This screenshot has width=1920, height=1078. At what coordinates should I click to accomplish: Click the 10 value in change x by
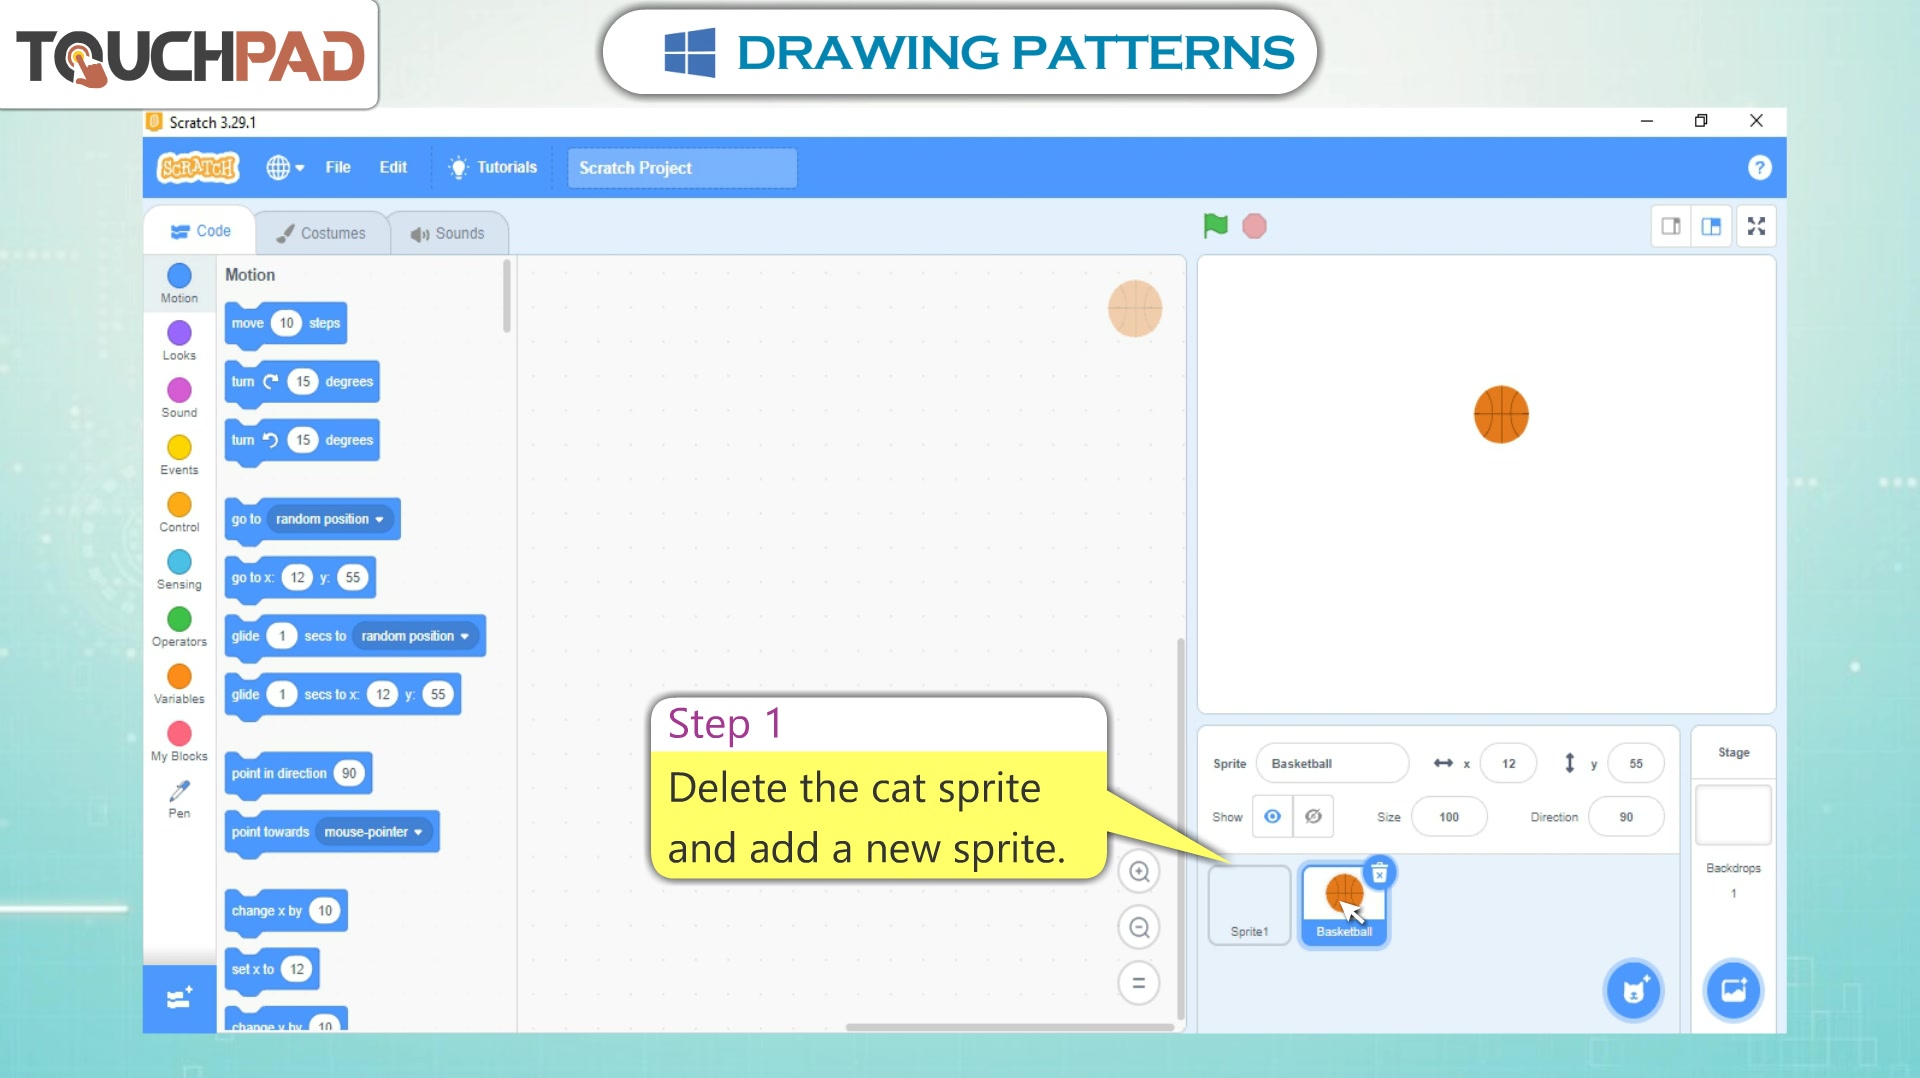pos(325,910)
